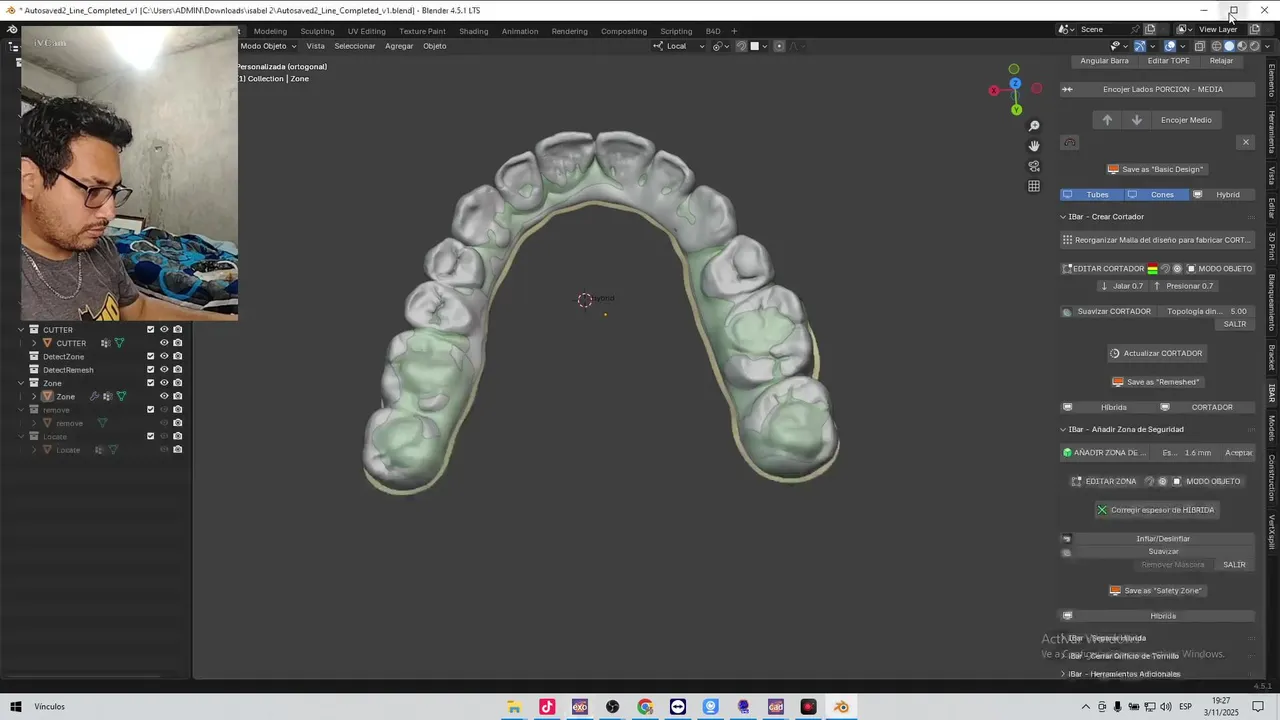Viewport: 1280px width, 720px height.
Task: Open the Blanqueamiento sidebar tab
Action: [x=1272, y=302]
